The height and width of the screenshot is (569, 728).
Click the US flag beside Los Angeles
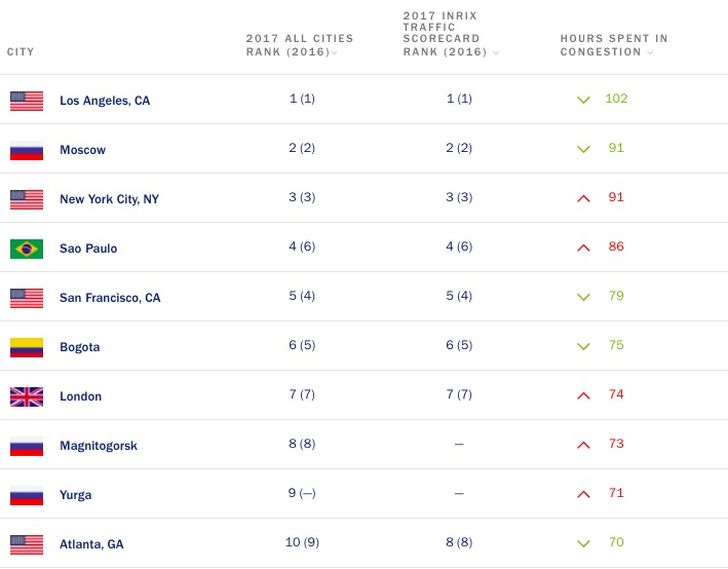point(27,100)
